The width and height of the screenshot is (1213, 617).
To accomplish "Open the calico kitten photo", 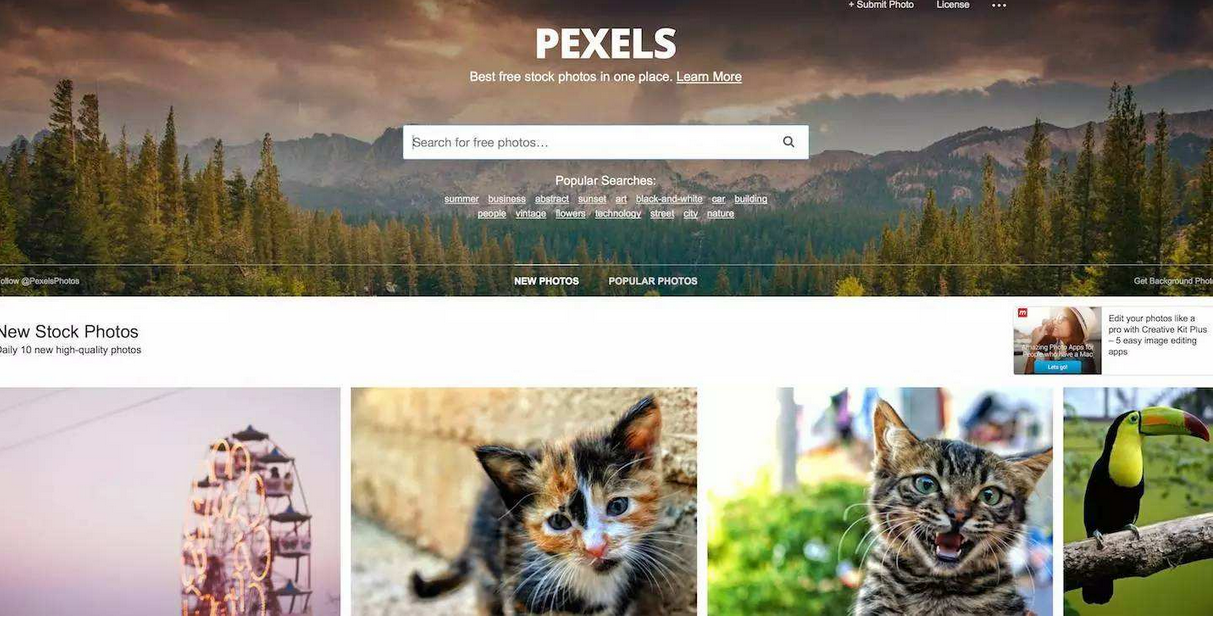I will tap(524, 502).
